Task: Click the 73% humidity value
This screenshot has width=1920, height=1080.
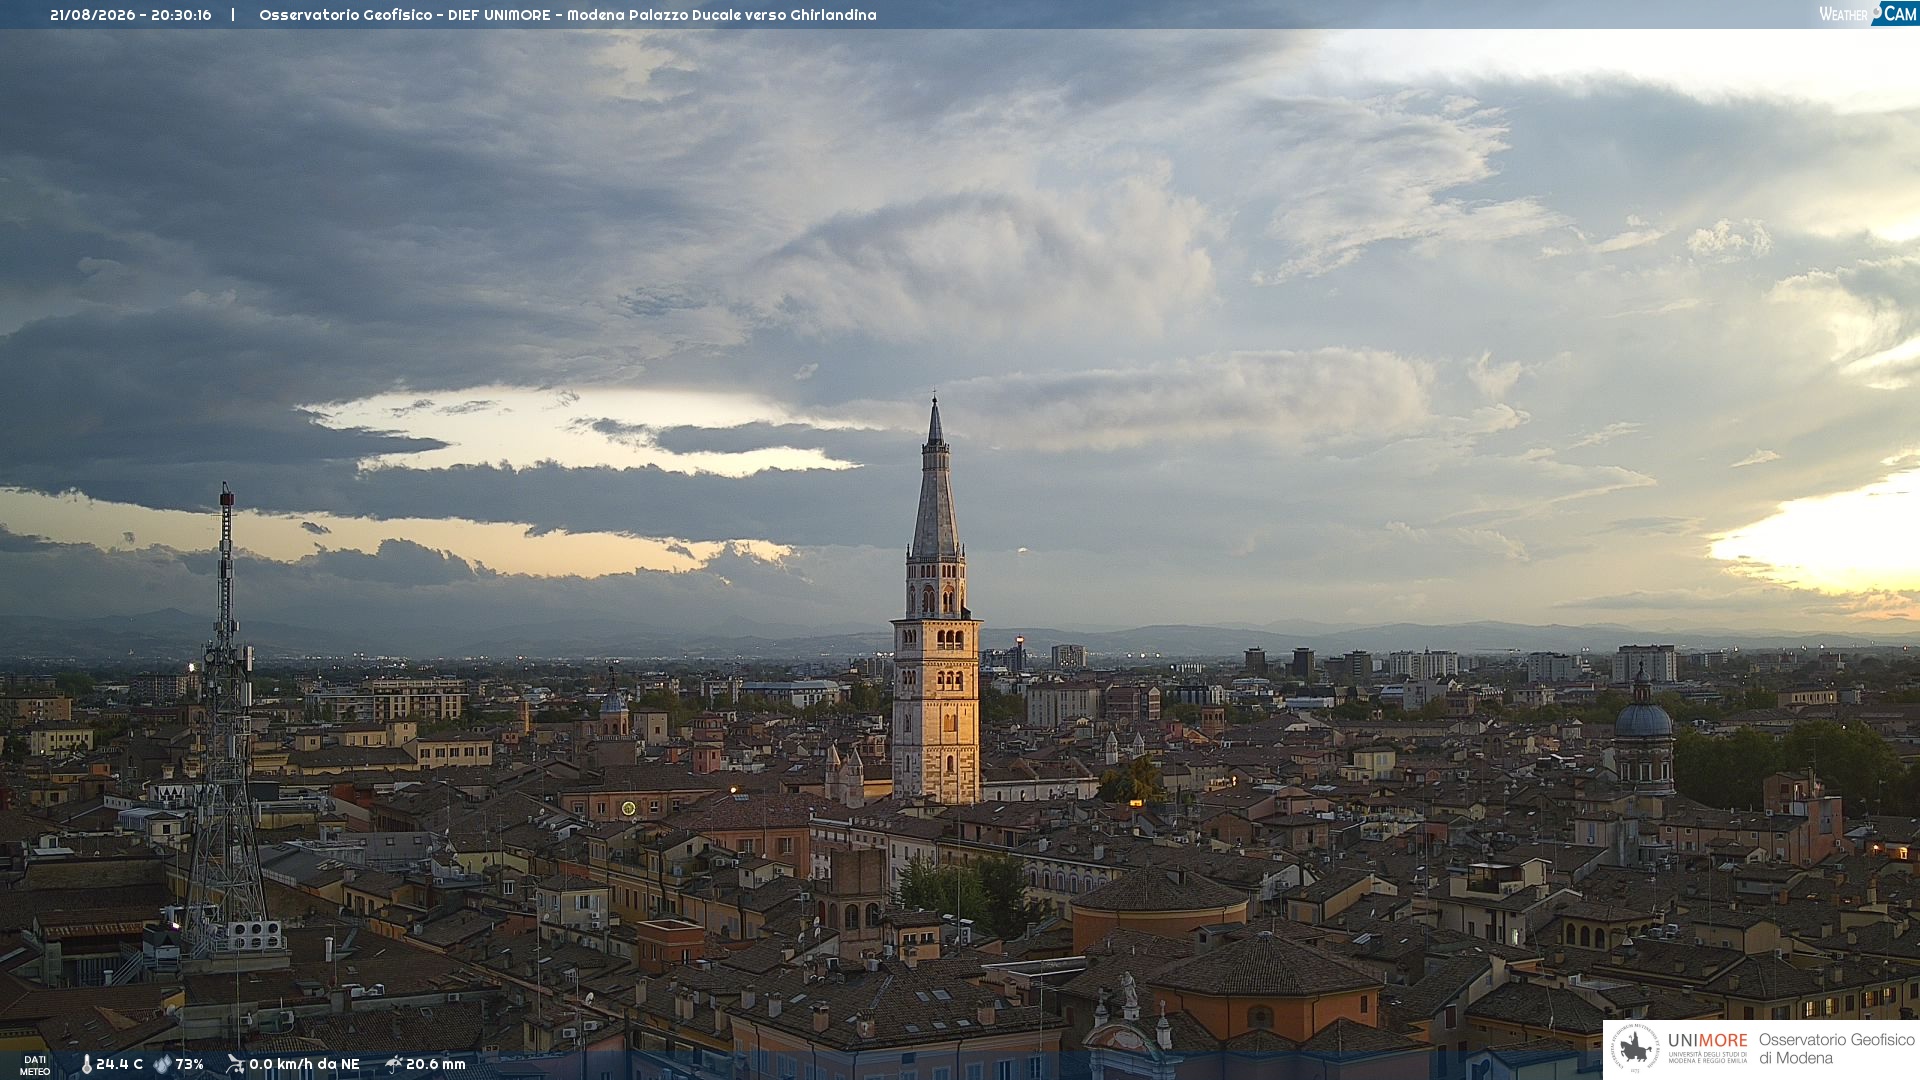Action: pos(189,1065)
